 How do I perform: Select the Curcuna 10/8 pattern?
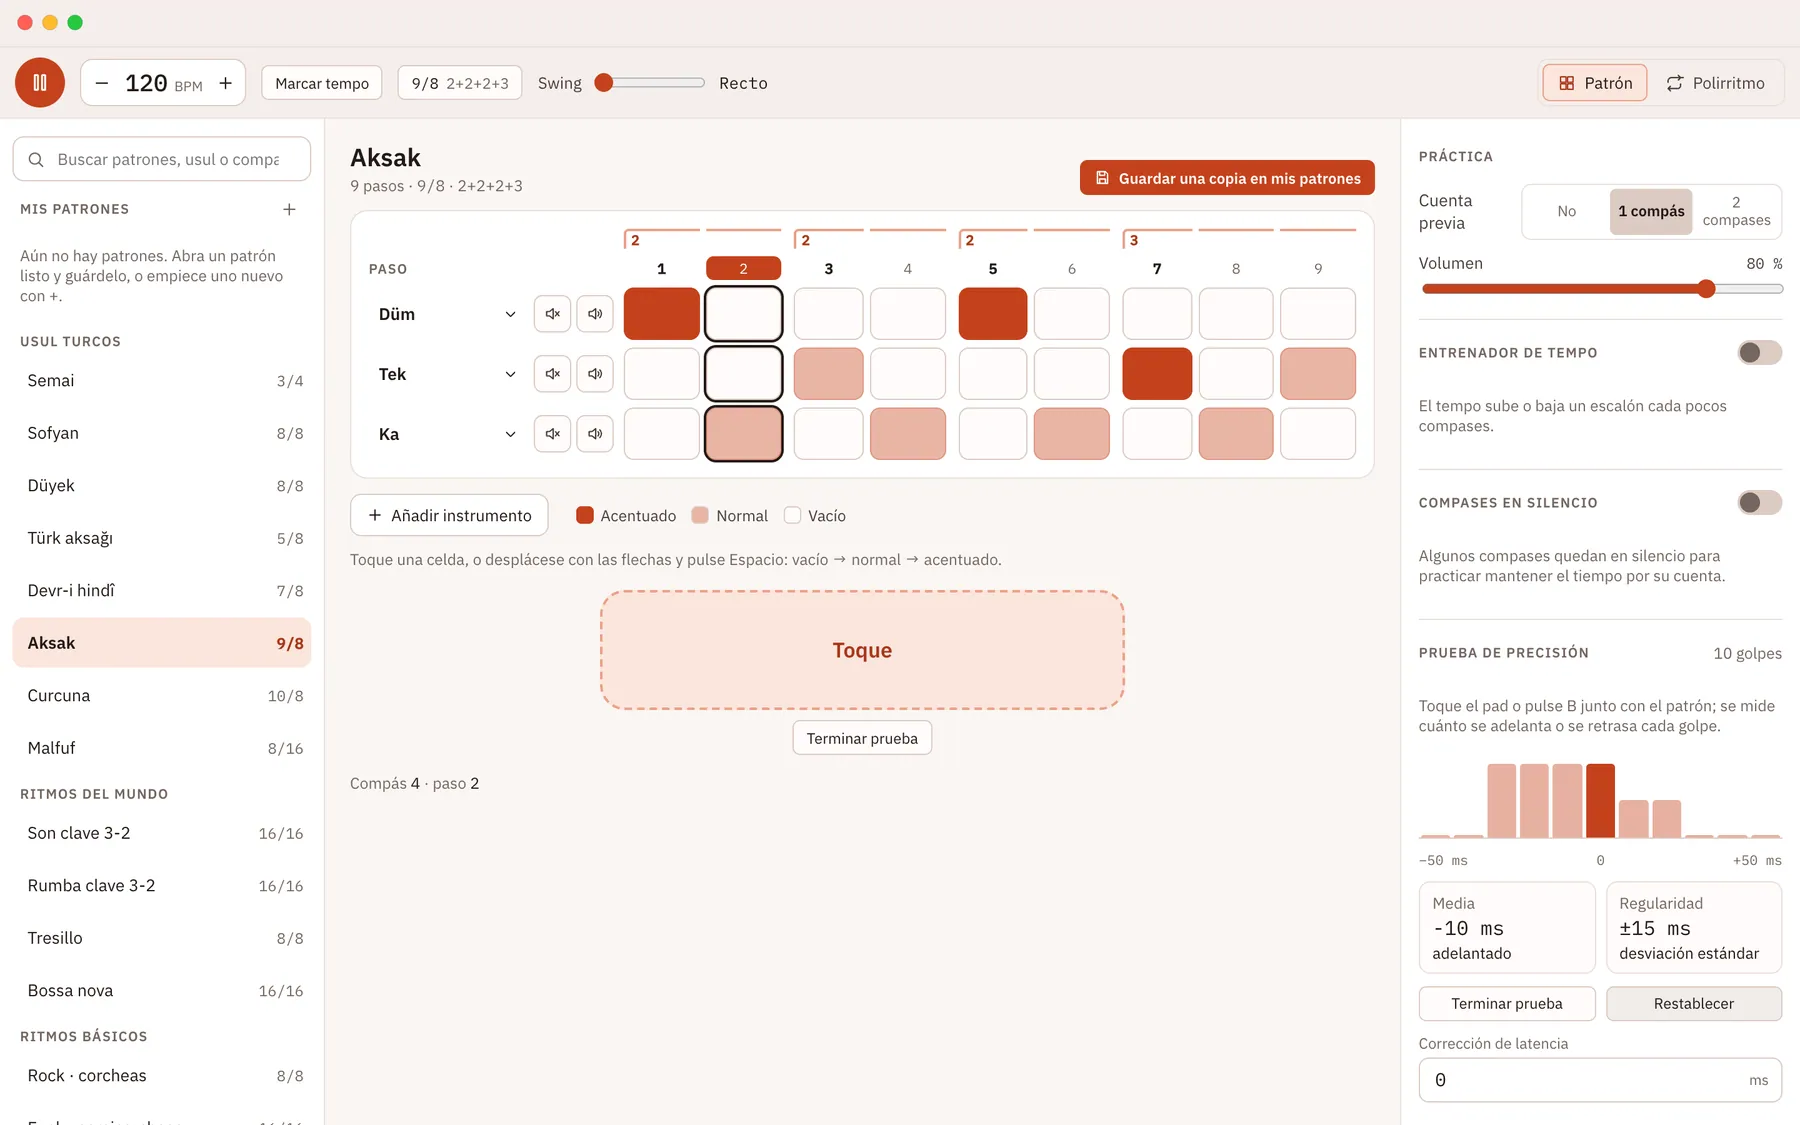click(x=162, y=696)
